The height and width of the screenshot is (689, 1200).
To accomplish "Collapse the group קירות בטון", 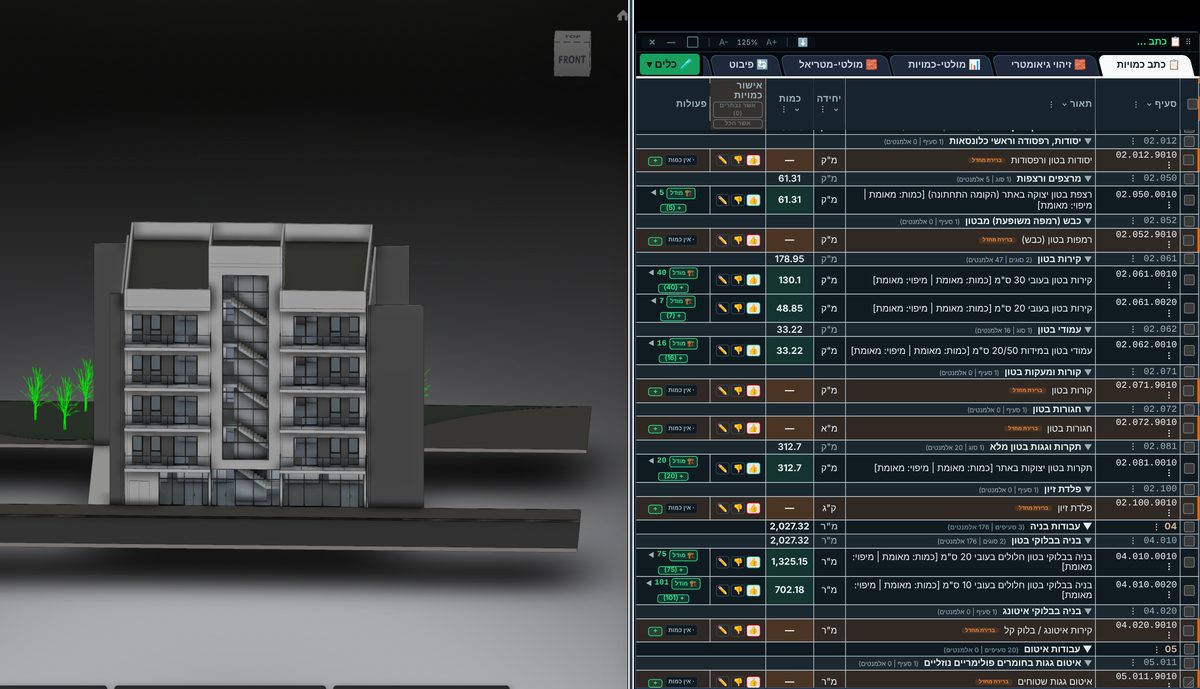I will [1088, 258].
